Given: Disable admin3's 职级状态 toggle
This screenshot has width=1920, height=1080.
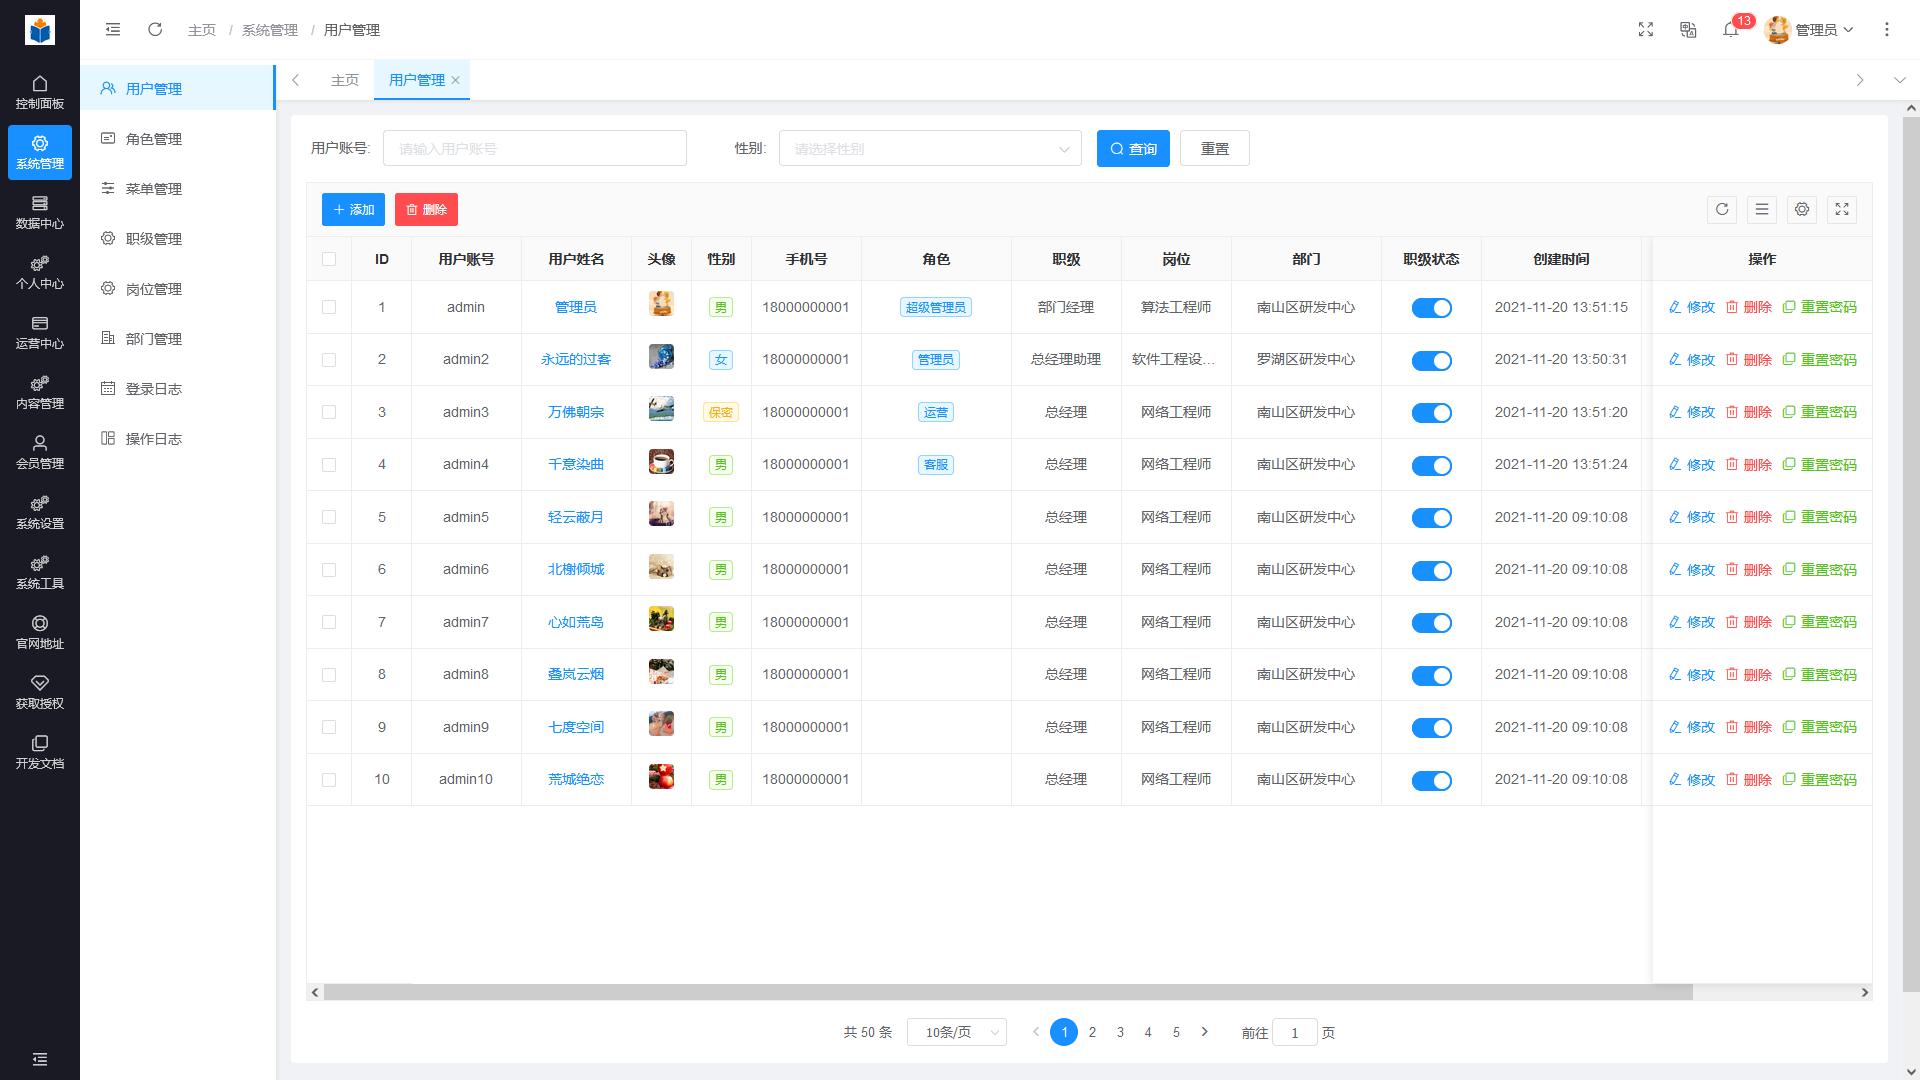Looking at the screenshot, I should 1432,412.
